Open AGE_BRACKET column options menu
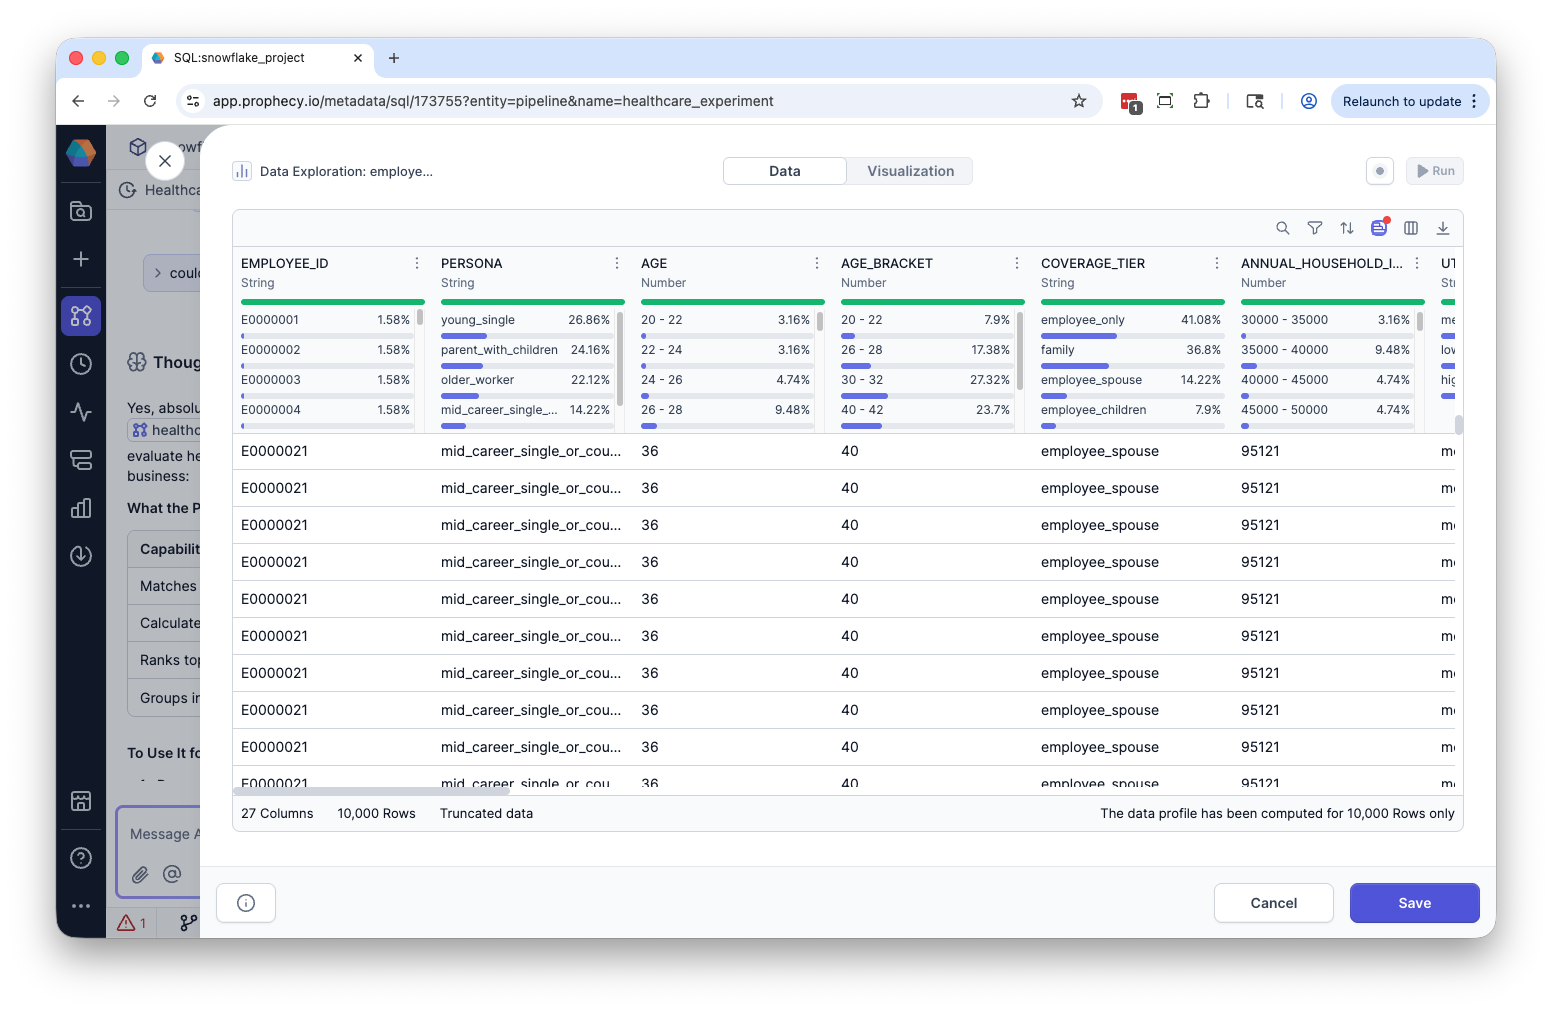Image resolution: width=1552 pixels, height=1012 pixels. (1017, 263)
